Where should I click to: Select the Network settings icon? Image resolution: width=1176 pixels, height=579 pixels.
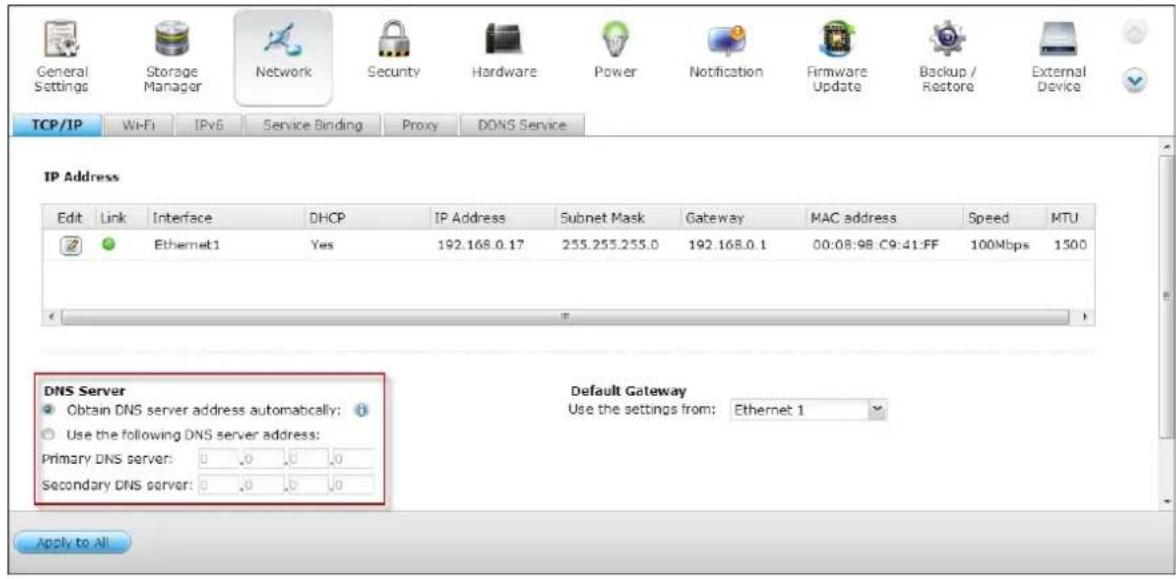tap(283, 56)
